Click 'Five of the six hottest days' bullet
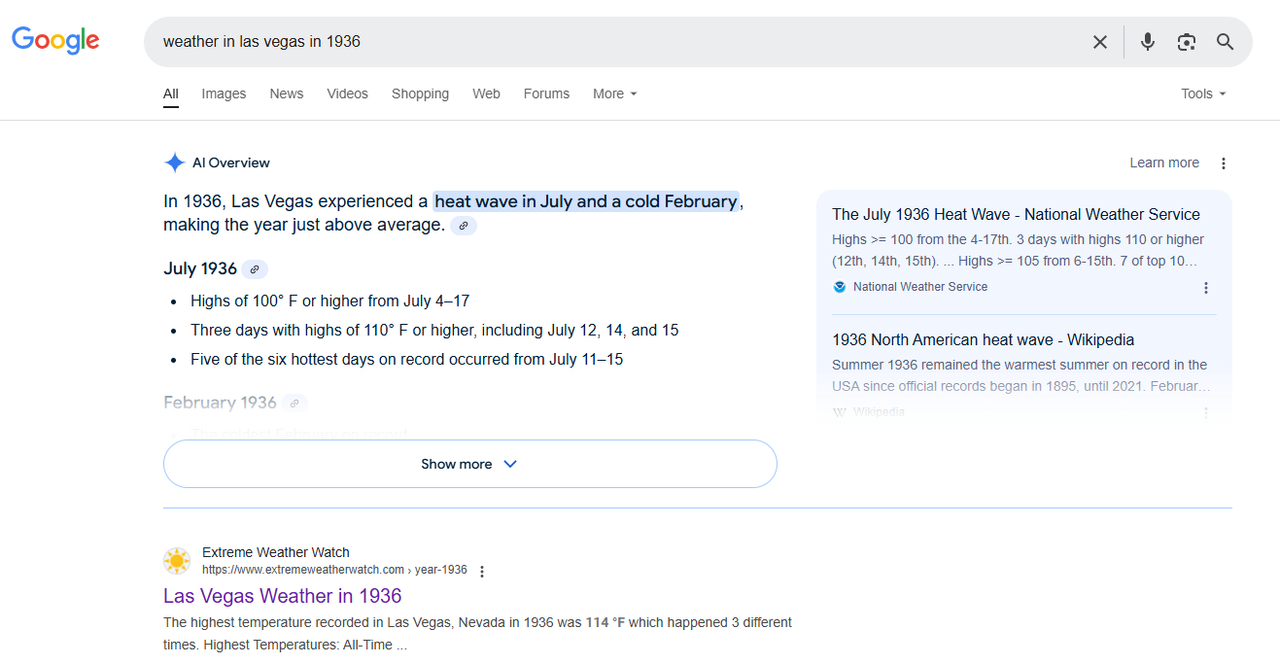 pyautogui.click(x=407, y=359)
